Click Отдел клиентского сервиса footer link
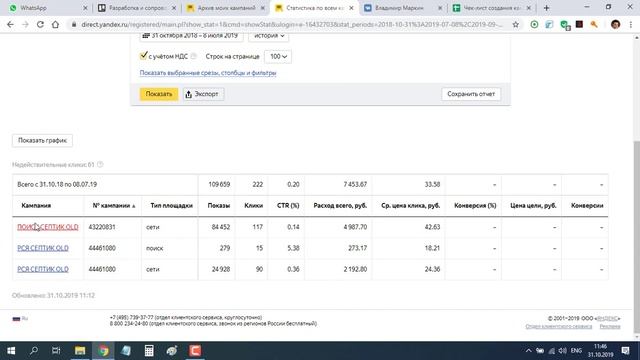 coord(558,326)
